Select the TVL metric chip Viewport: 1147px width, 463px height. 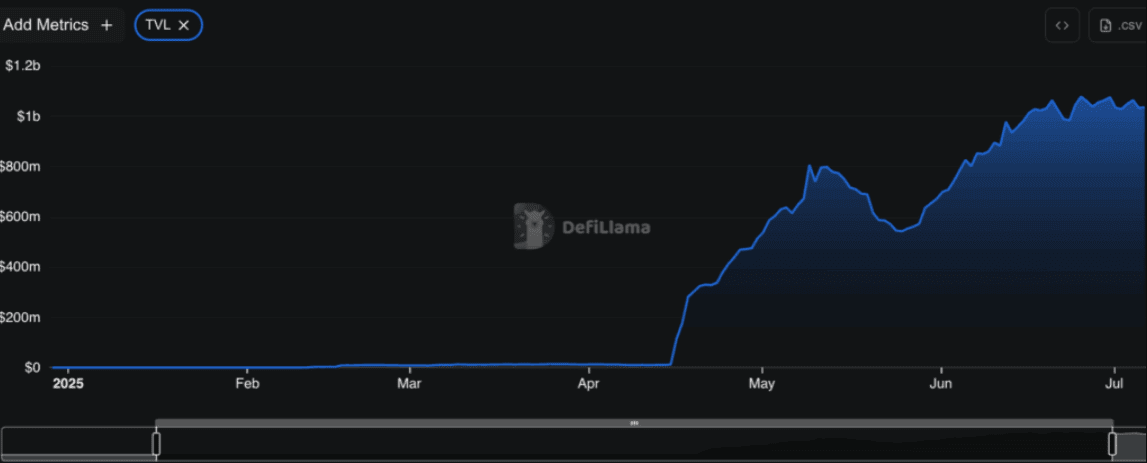pos(168,25)
